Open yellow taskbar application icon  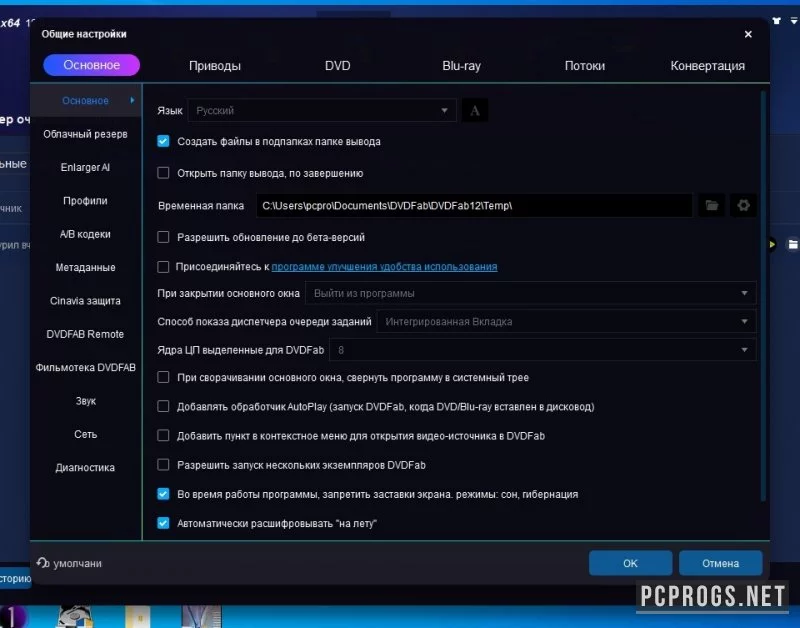138,617
